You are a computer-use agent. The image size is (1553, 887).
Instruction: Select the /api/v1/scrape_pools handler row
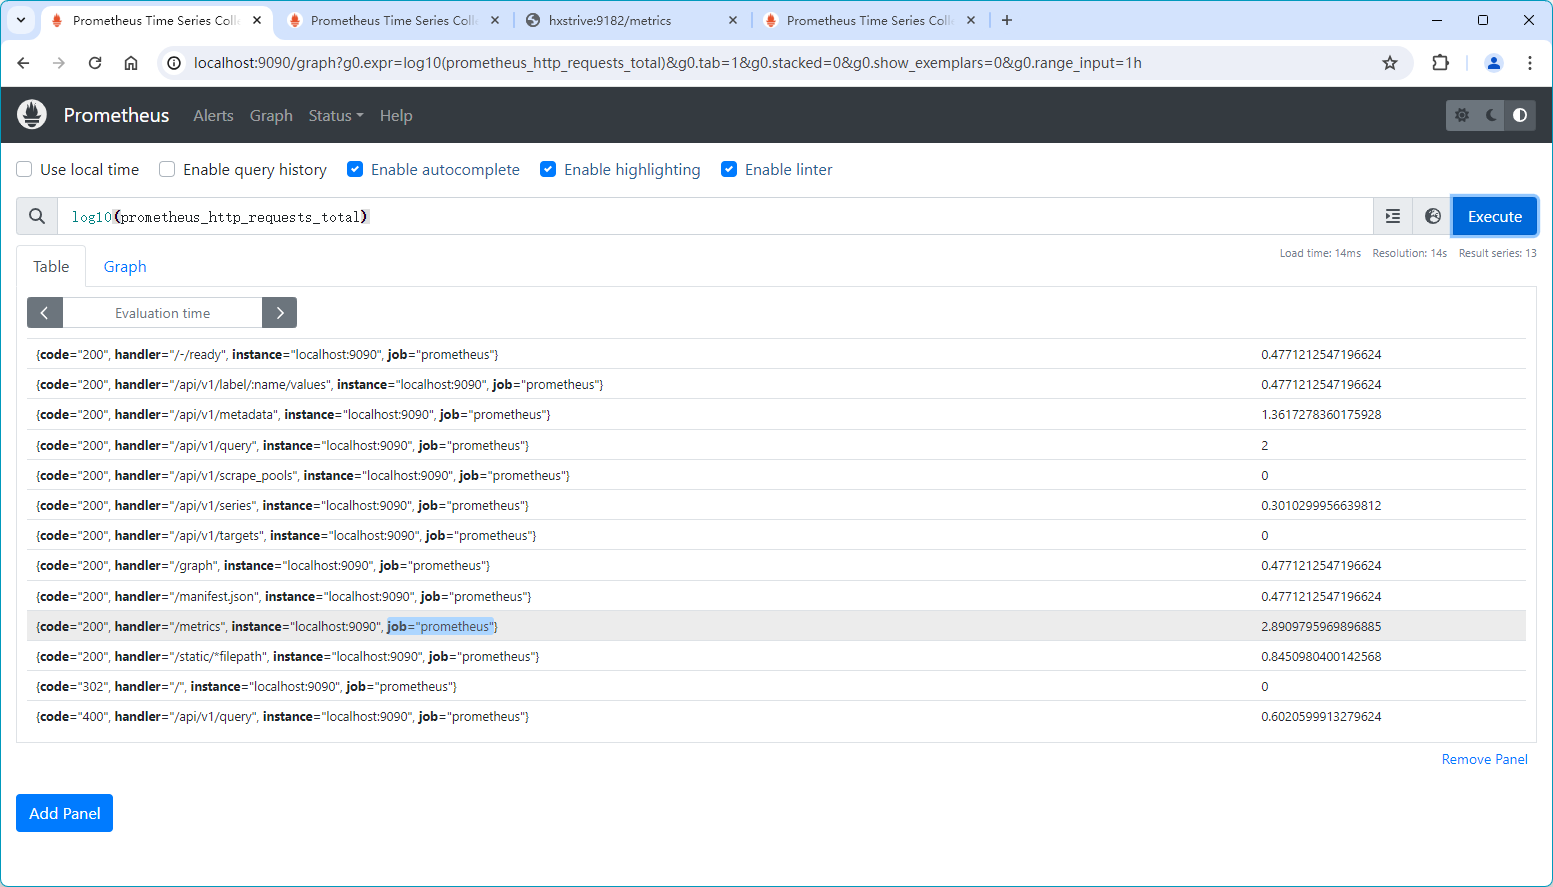tap(776, 475)
